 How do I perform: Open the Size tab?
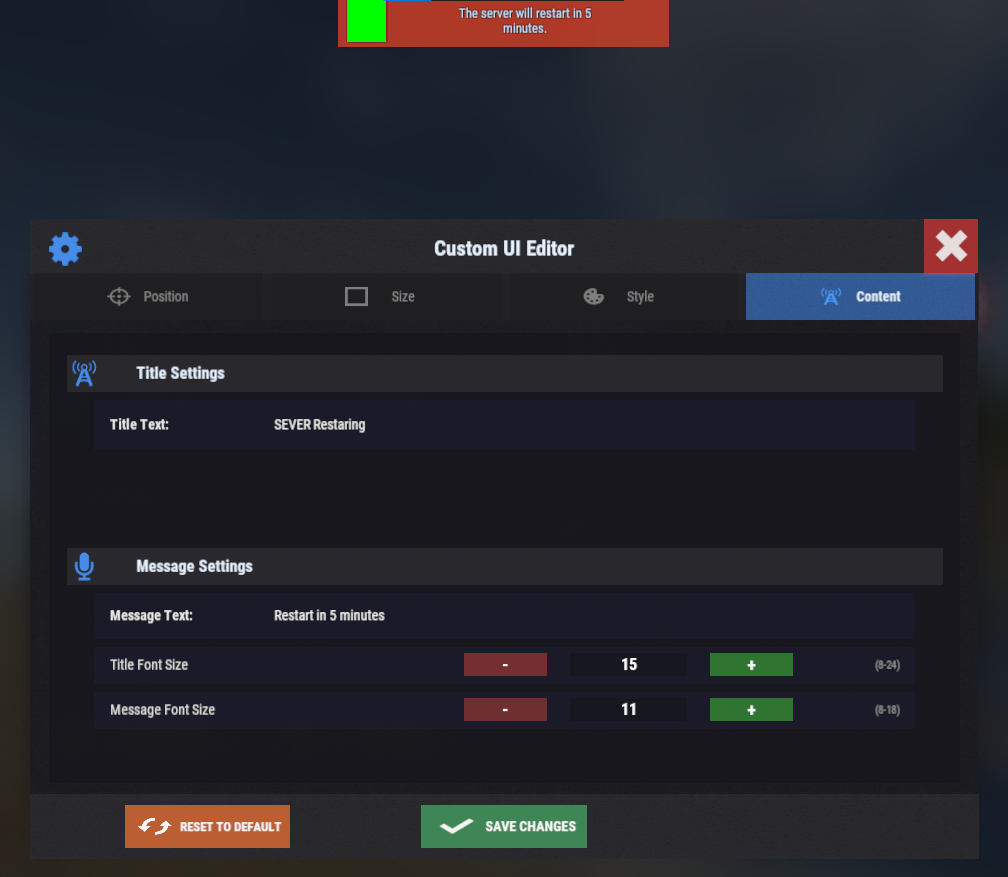(x=386, y=296)
